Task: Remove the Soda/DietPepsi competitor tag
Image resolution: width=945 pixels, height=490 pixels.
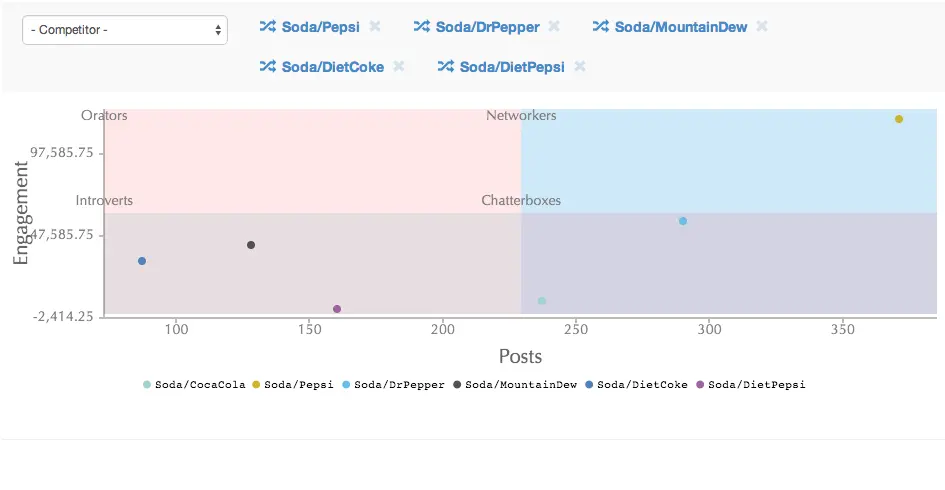Action: tap(580, 67)
